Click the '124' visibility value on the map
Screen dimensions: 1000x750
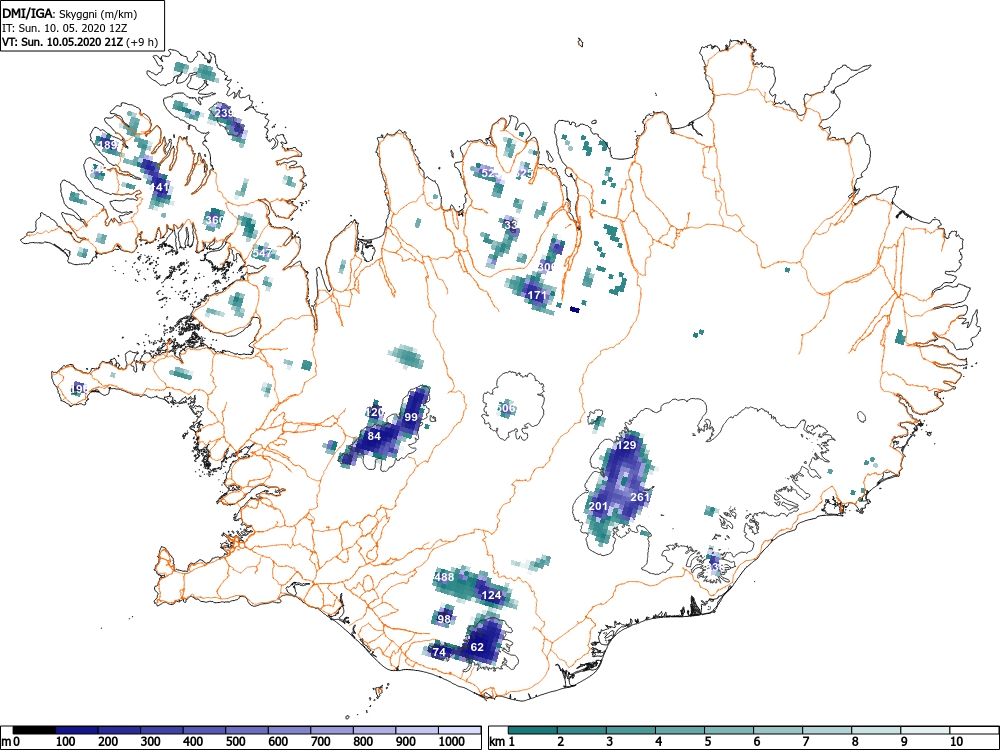coord(492,596)
